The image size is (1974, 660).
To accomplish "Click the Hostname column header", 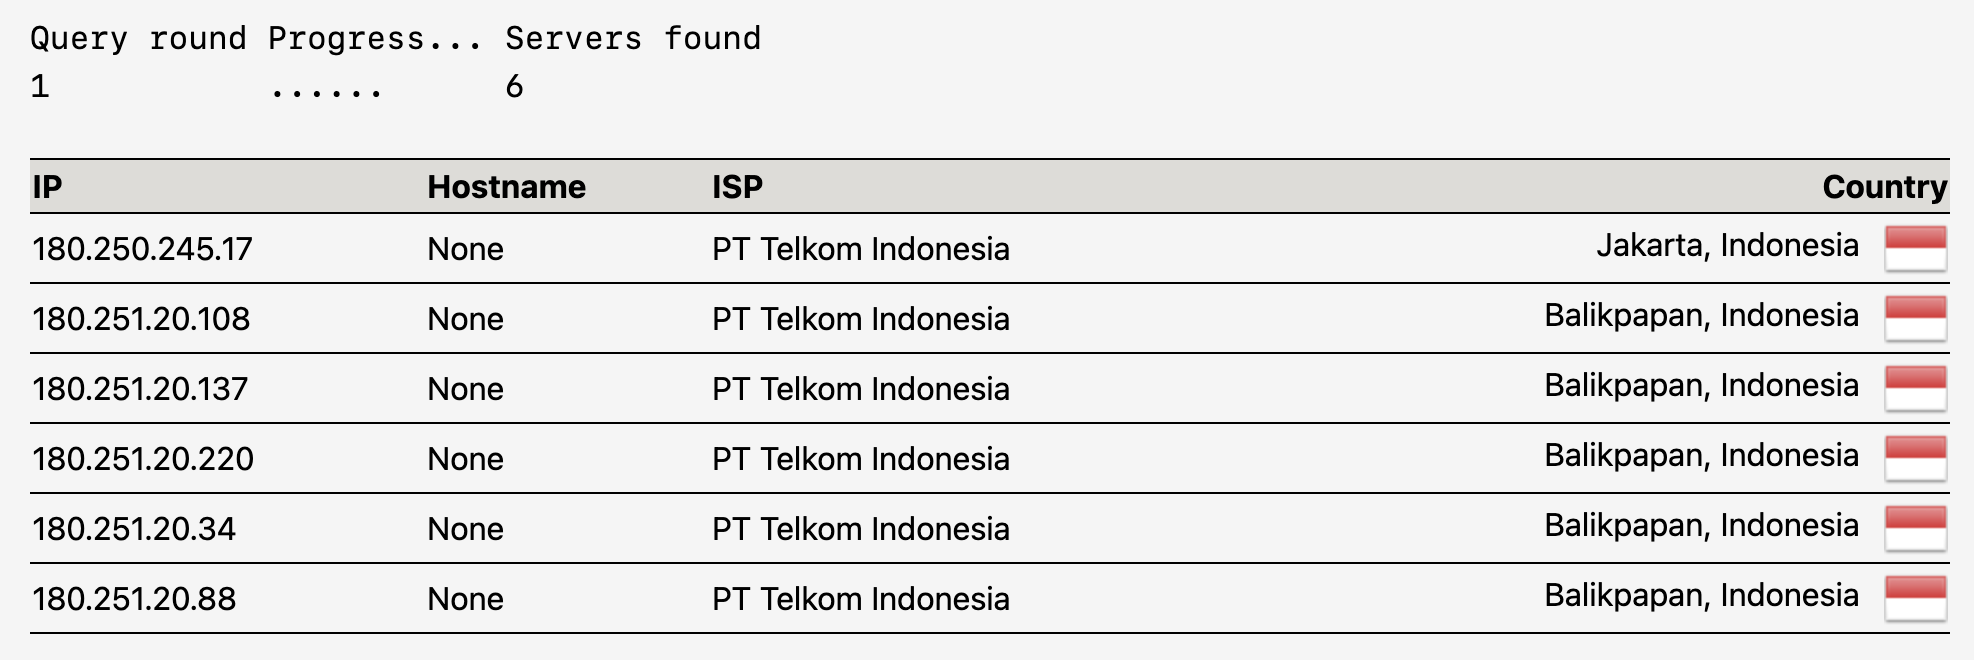I will tap(506, 187).
